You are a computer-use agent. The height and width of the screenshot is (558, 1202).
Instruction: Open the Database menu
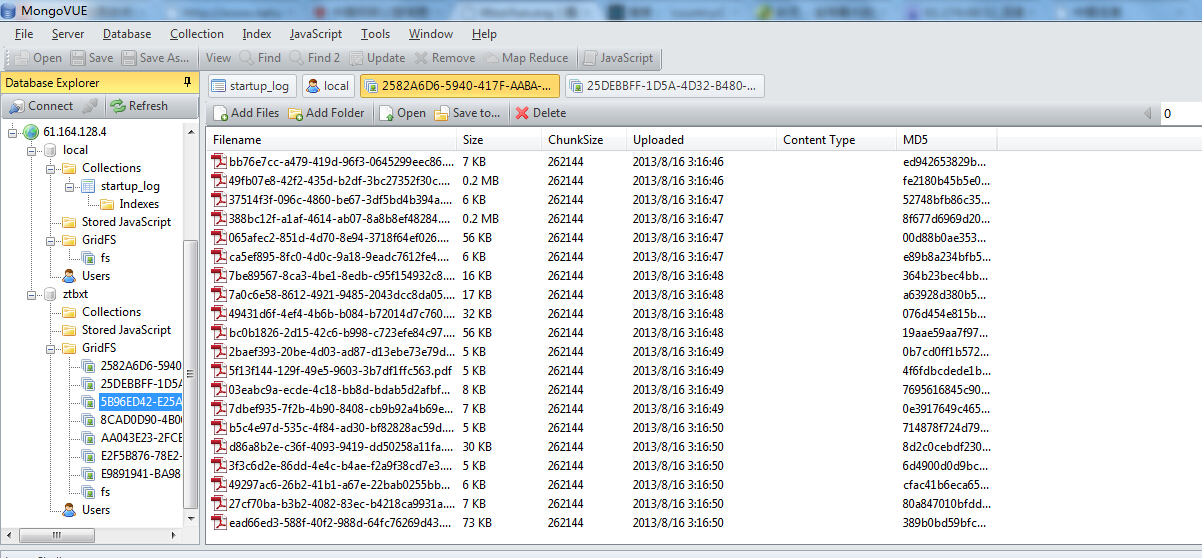pyautogui.click(x=127, y=34)
